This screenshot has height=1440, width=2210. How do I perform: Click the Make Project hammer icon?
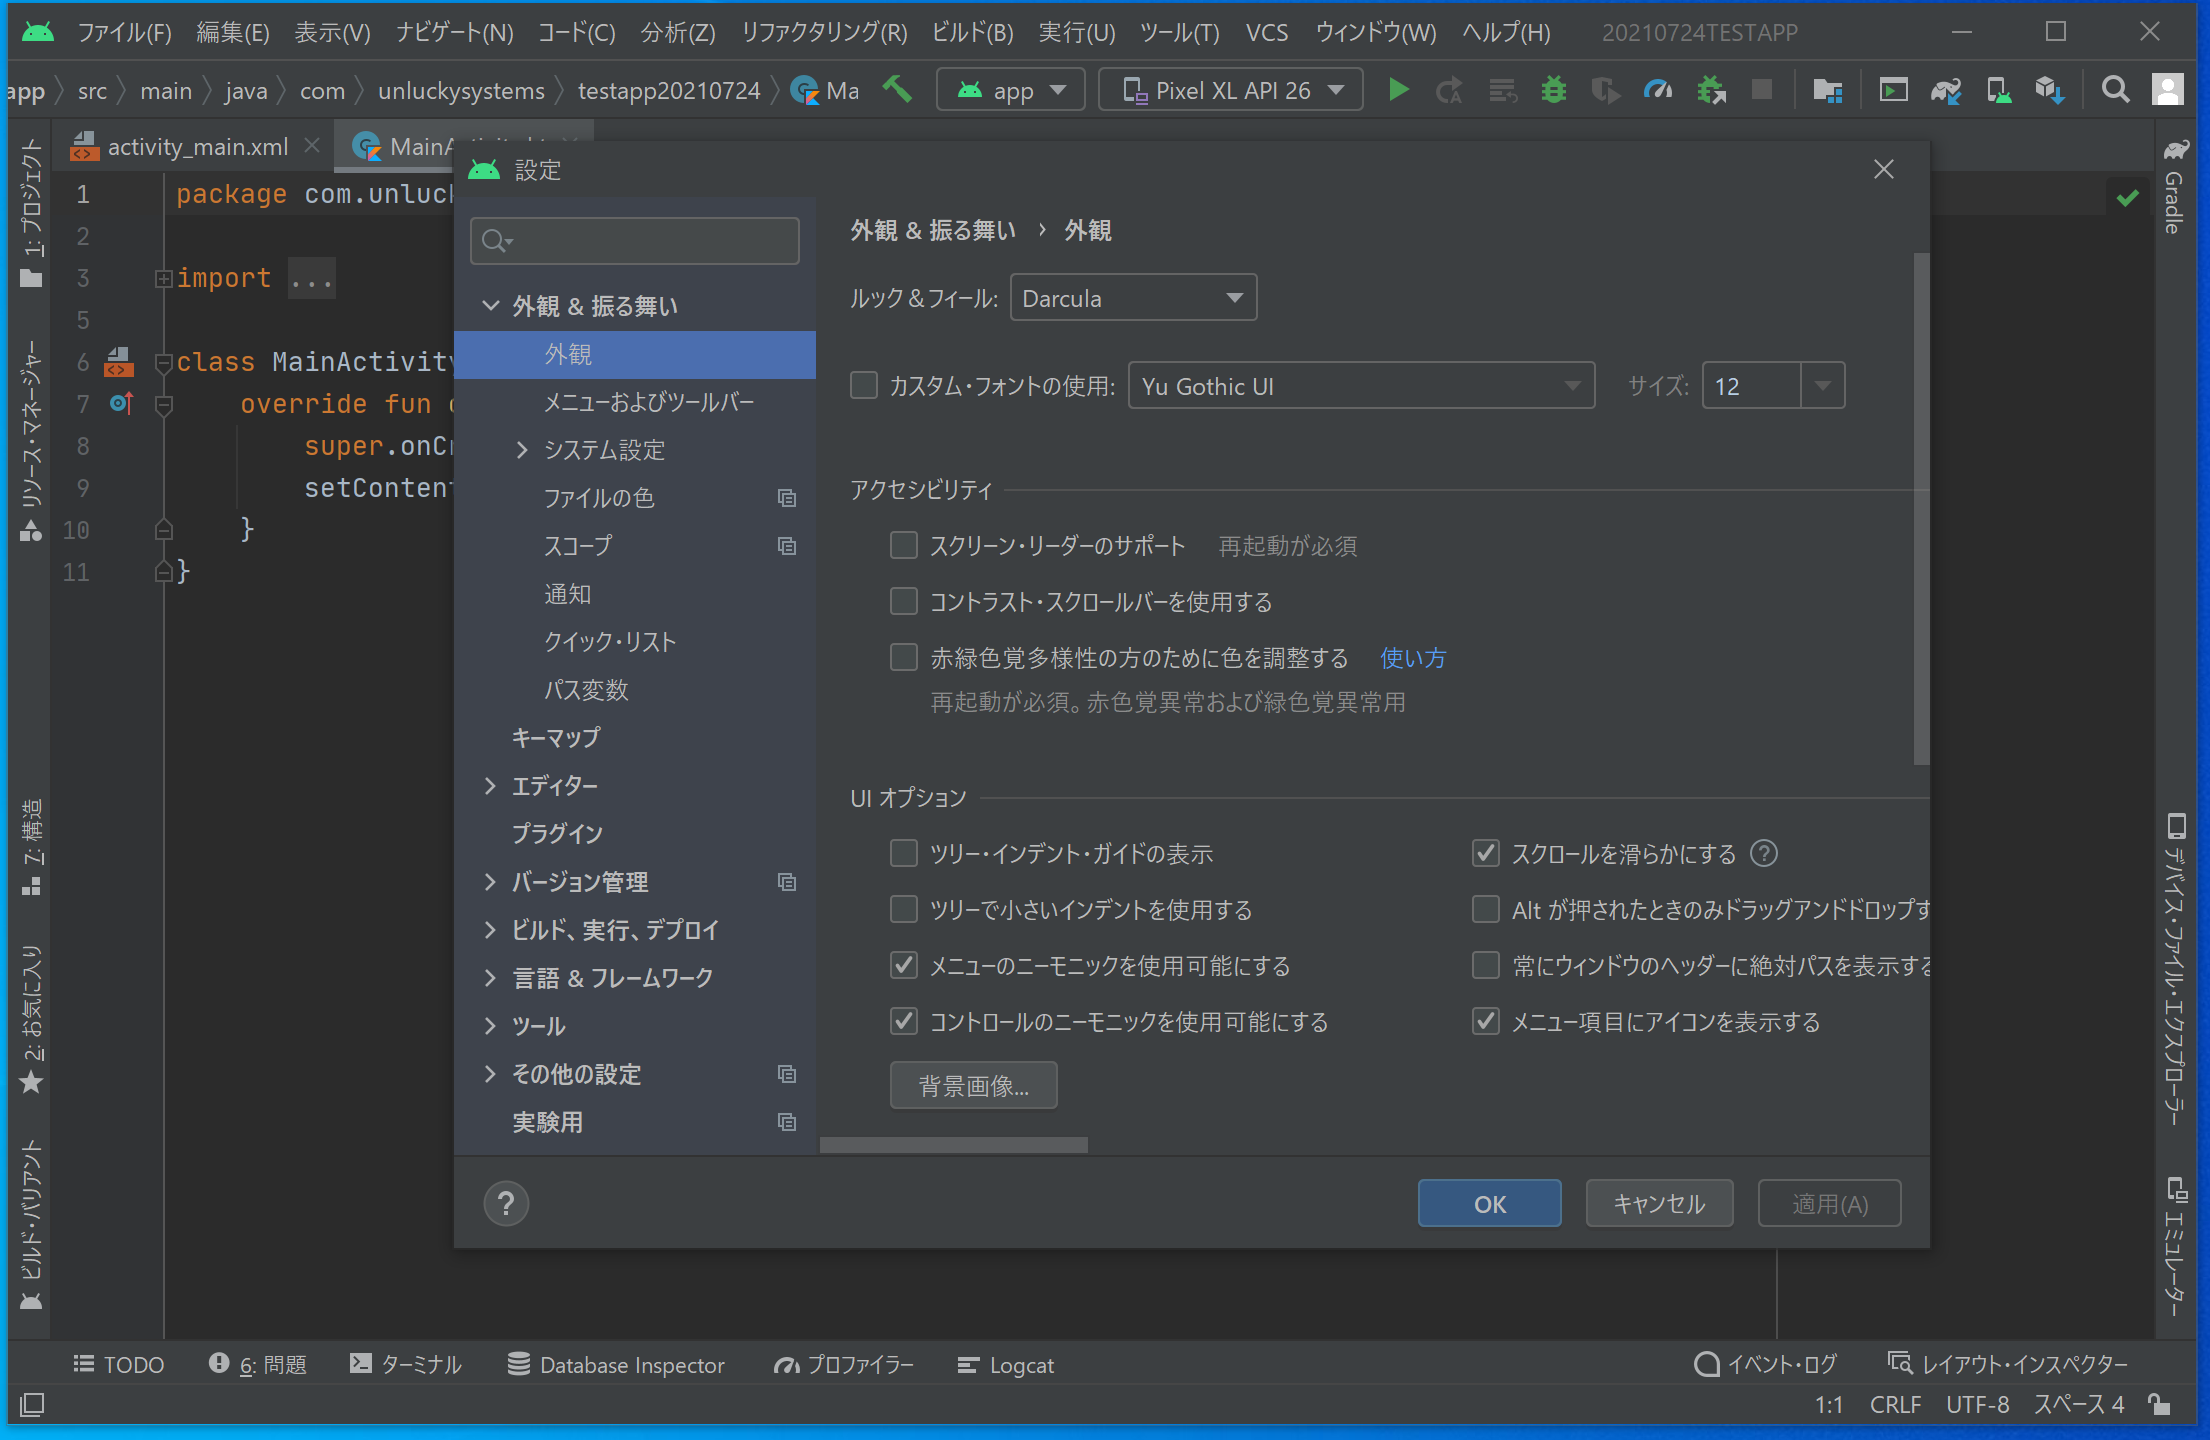click(x=897, y=90)
